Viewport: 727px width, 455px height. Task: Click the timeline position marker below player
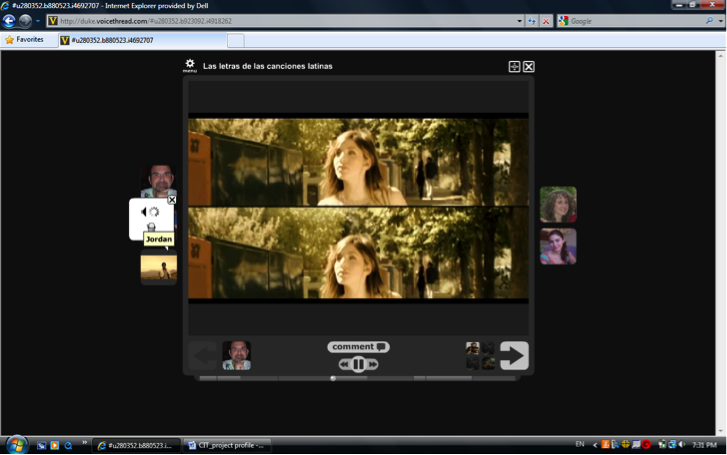[x=333, y=378]
